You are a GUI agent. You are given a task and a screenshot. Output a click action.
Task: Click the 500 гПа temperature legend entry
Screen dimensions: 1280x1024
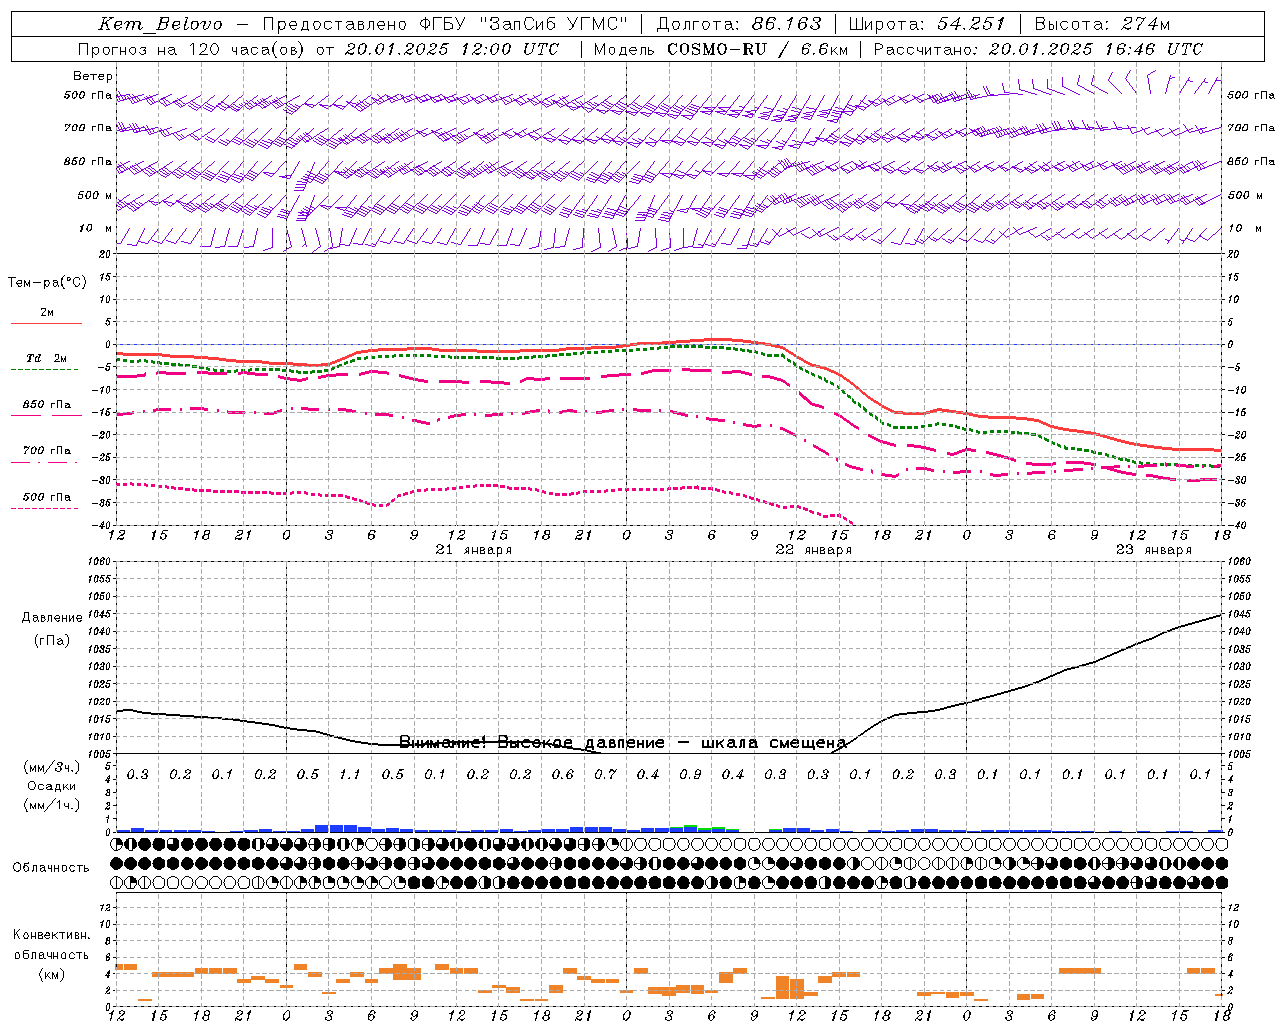coord(47,496)
